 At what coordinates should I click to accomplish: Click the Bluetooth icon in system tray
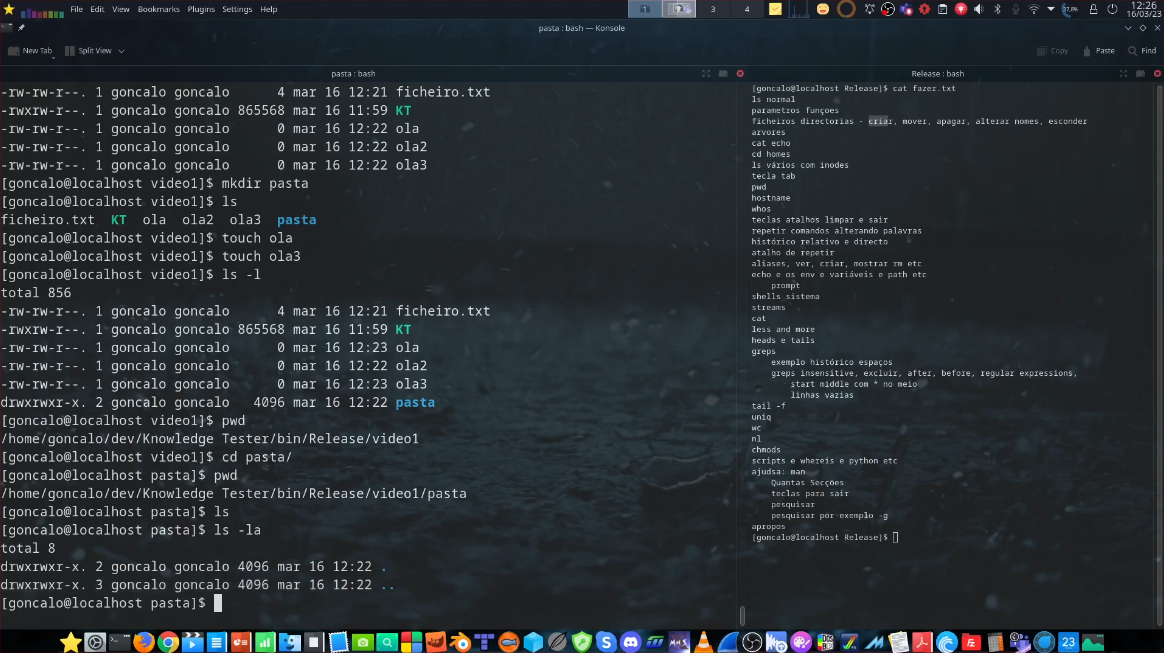point(997,9)
